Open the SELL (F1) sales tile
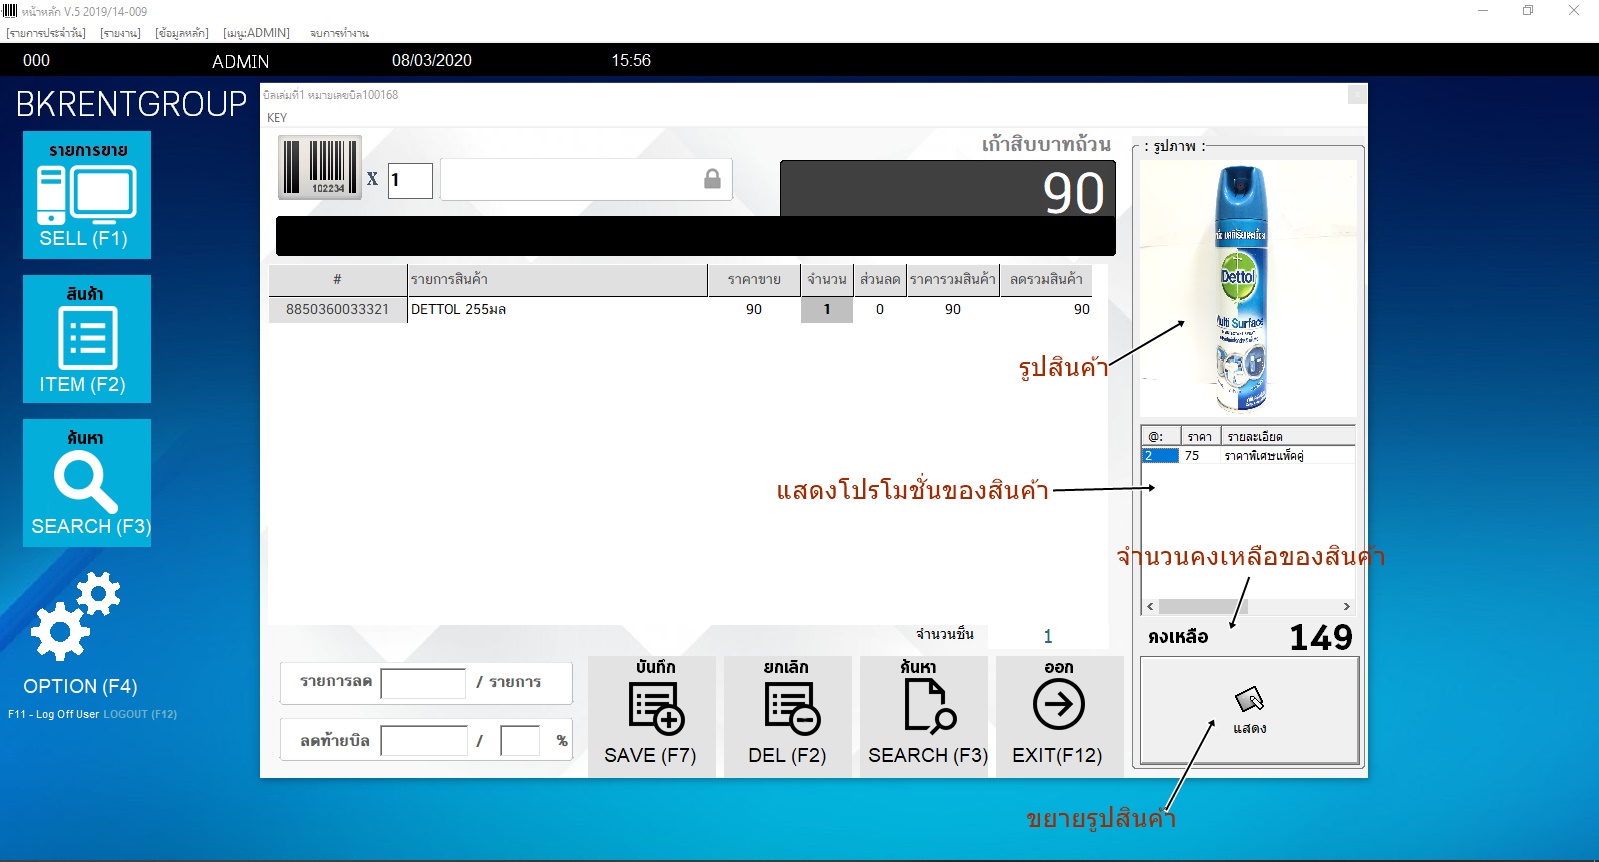 [87, 195]
